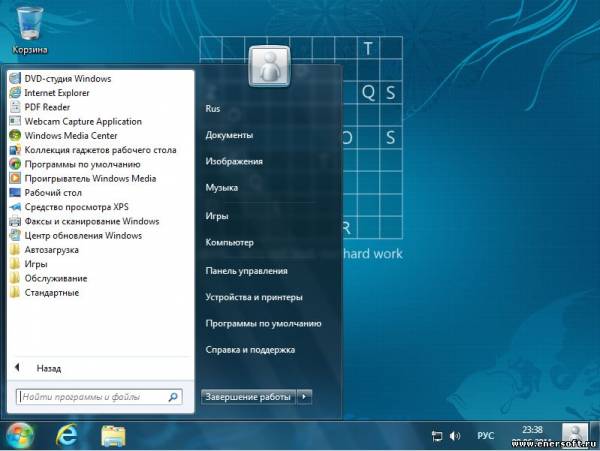The image size is (600, 451).
Task: Open Программы по умолчанию in right pane
Action: pyautogui.click(x=263, y=324)
